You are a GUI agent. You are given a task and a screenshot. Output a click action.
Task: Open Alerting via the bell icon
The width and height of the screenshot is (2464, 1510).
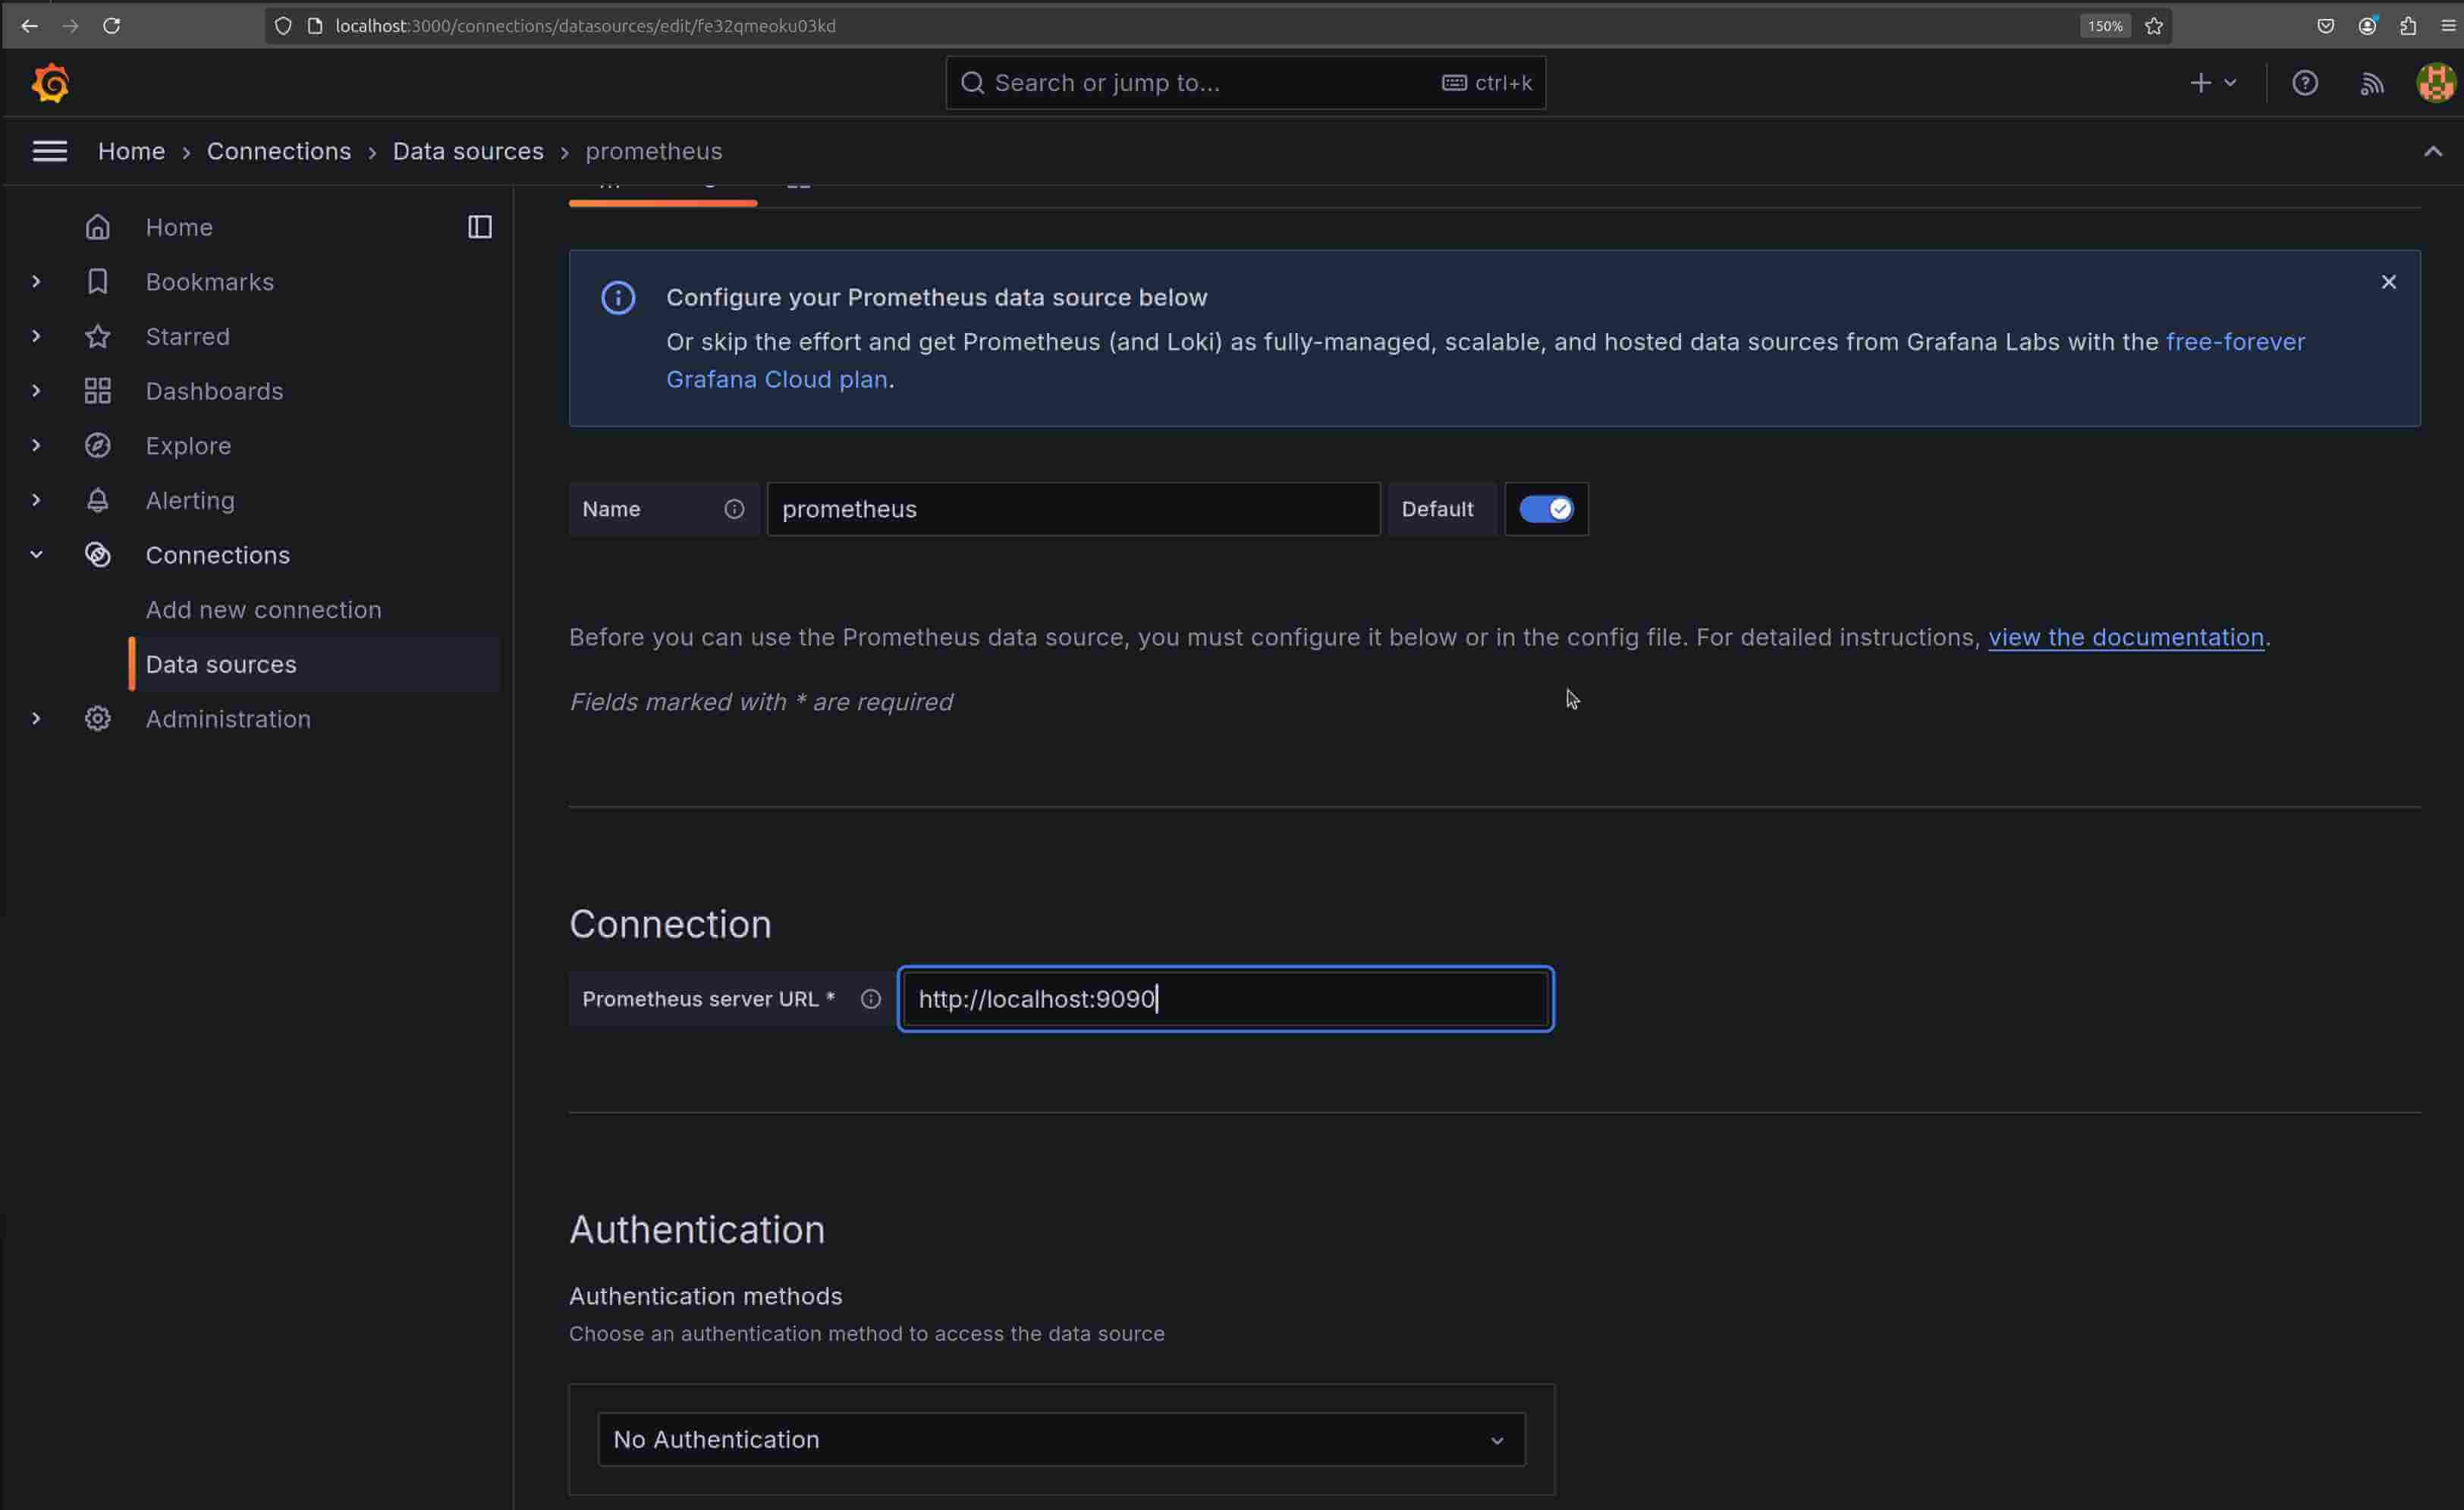(98, 500)
